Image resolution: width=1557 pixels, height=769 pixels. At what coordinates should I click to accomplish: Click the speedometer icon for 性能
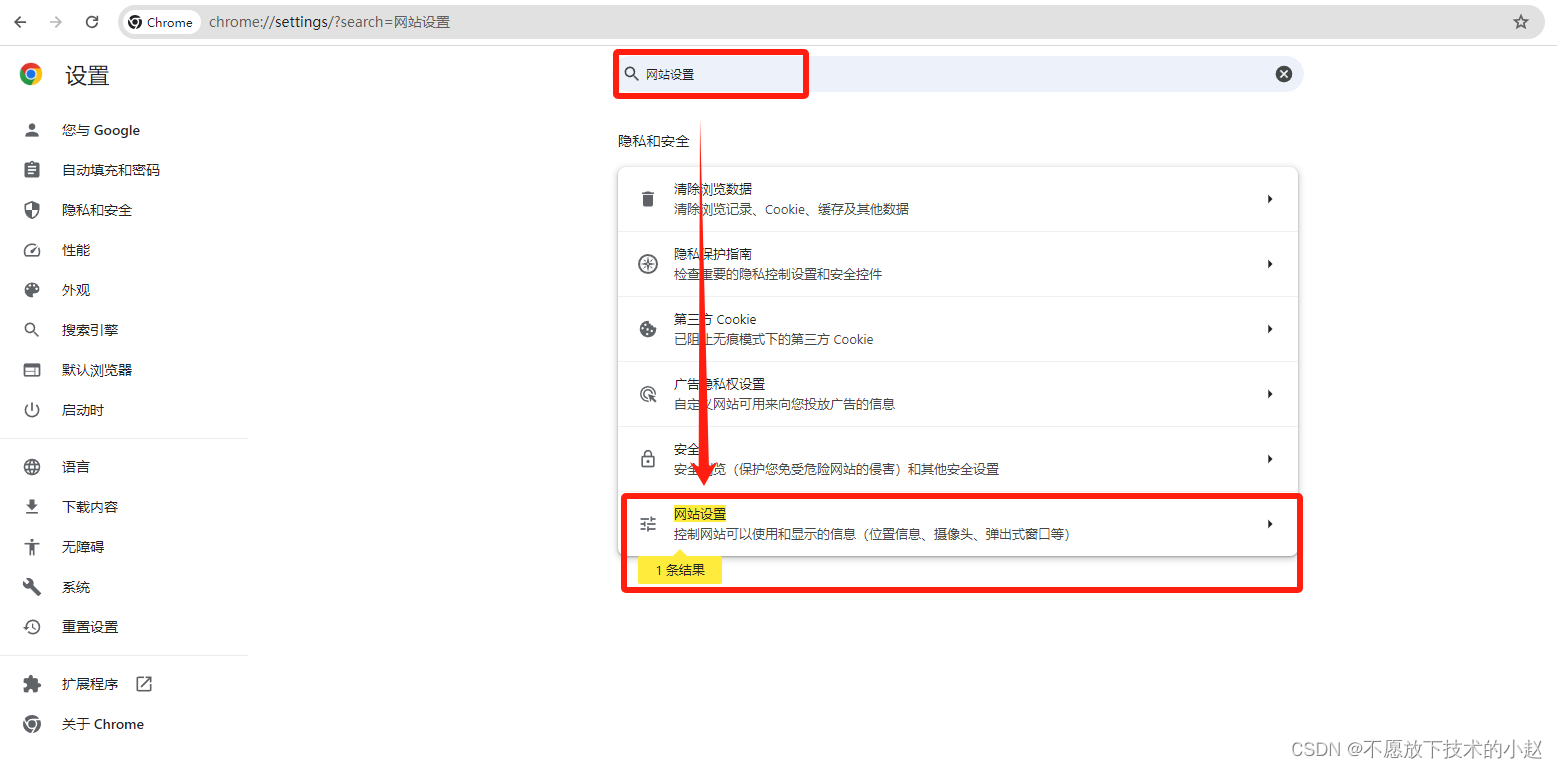32,250
